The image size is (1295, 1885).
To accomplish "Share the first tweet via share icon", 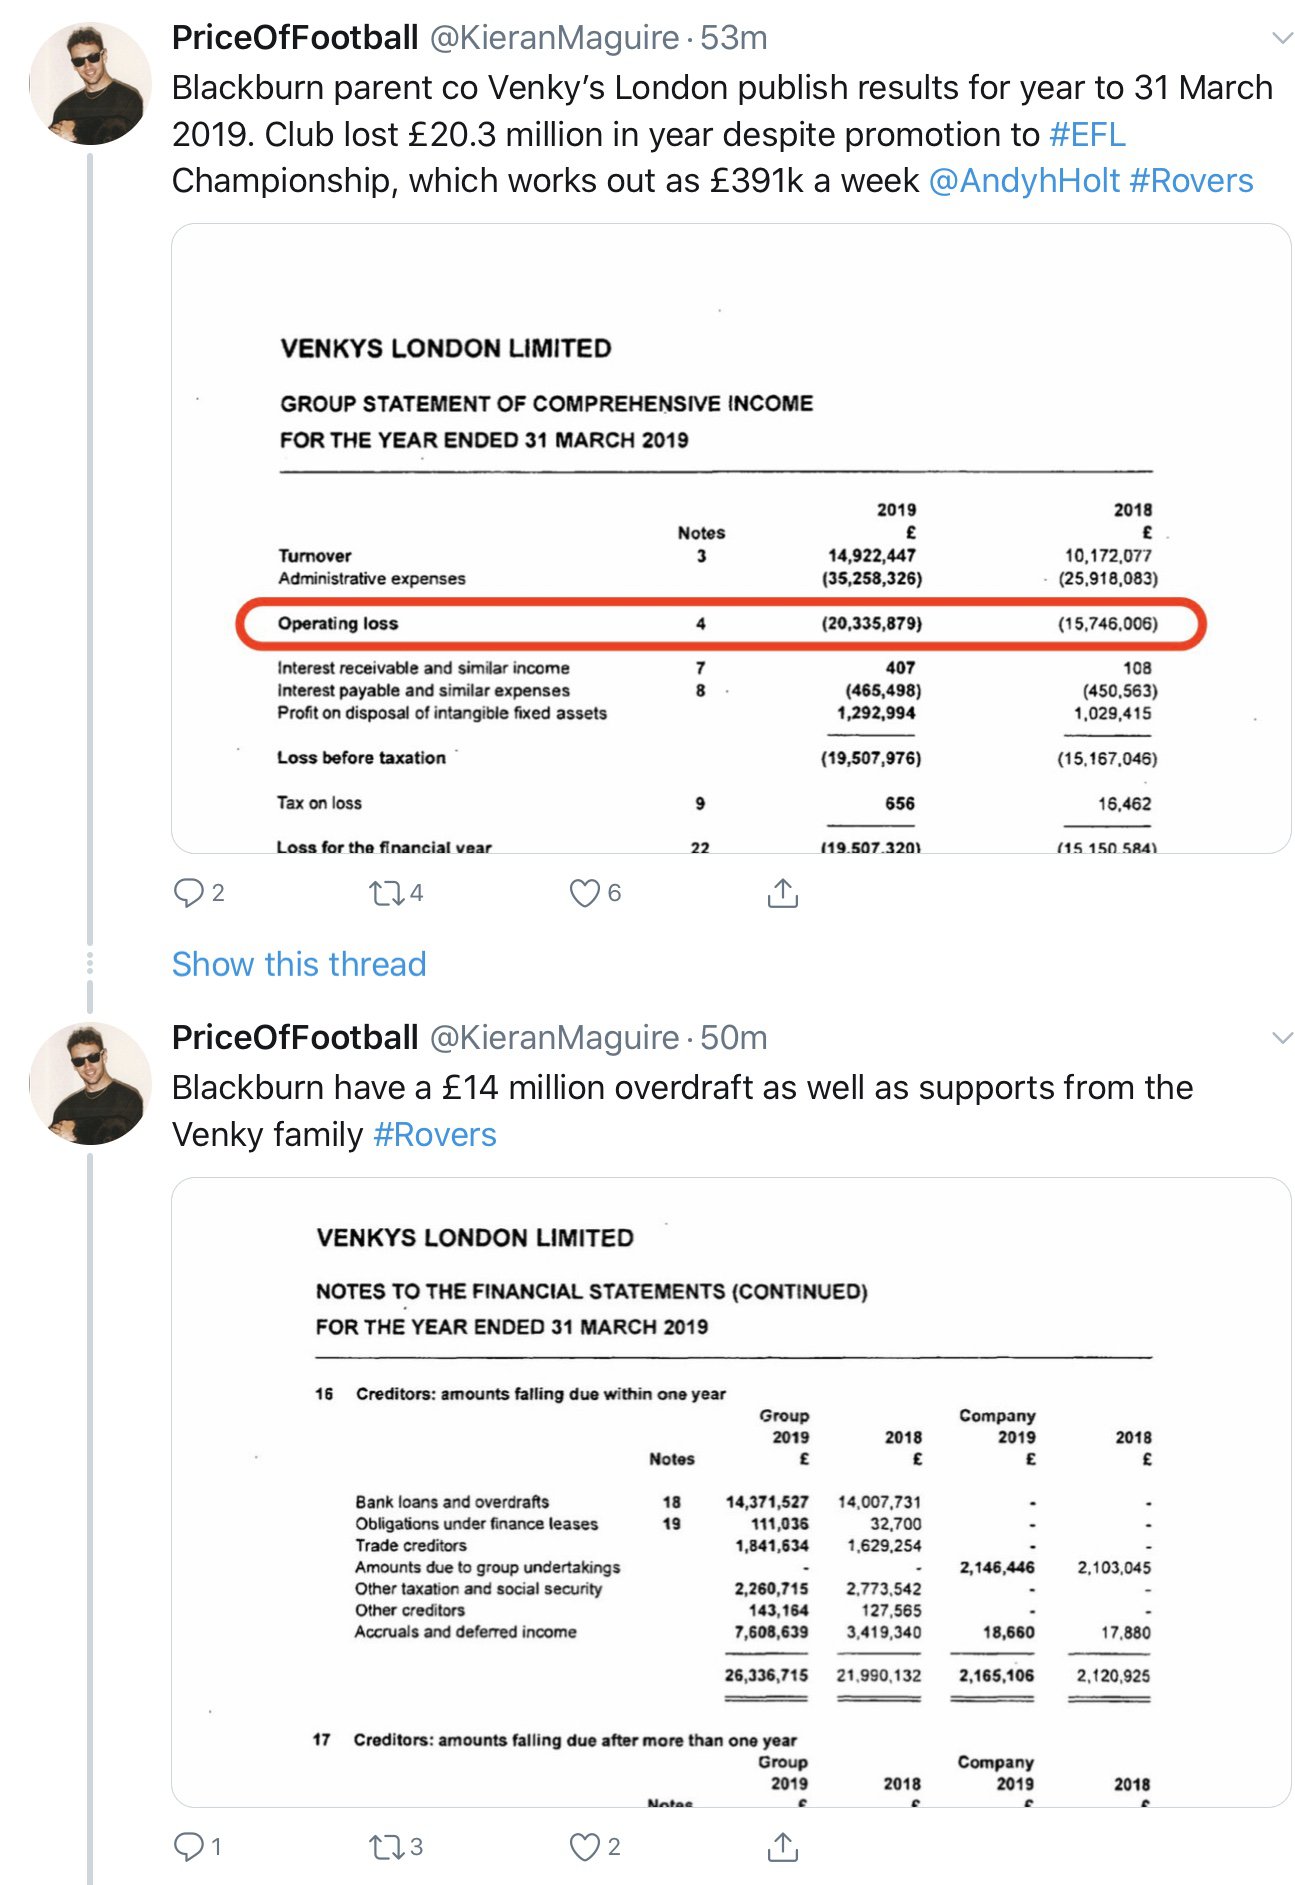I will (x=782, y=892).
